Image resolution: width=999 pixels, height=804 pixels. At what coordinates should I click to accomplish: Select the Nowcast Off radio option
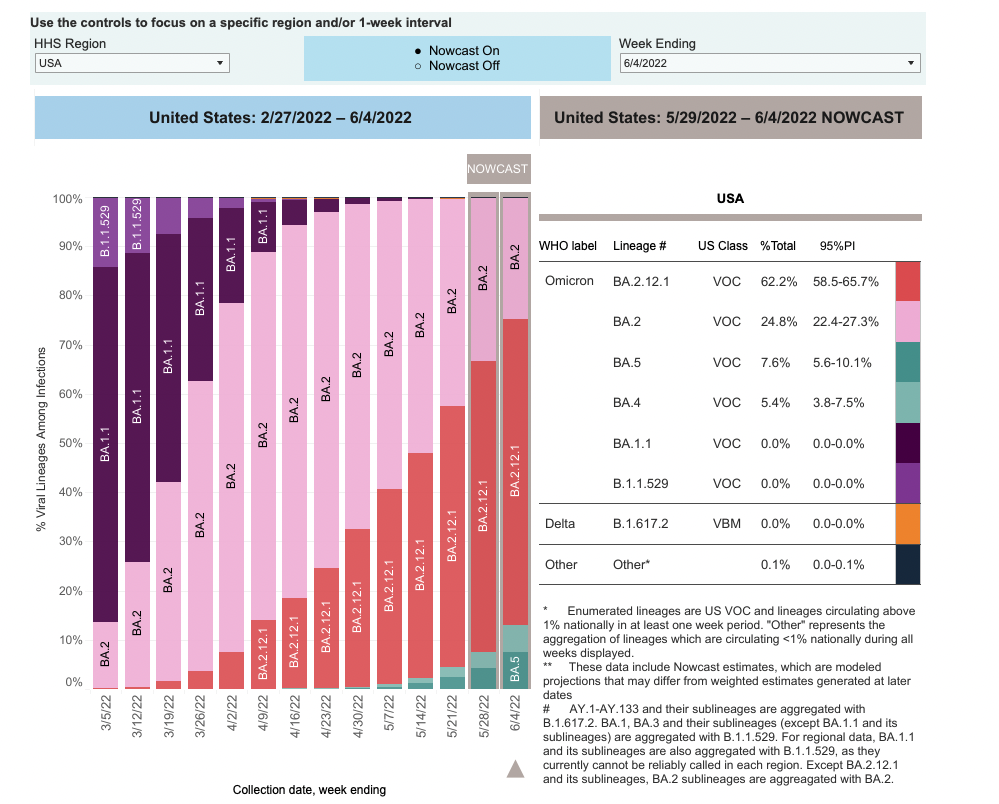pos(418,66)
